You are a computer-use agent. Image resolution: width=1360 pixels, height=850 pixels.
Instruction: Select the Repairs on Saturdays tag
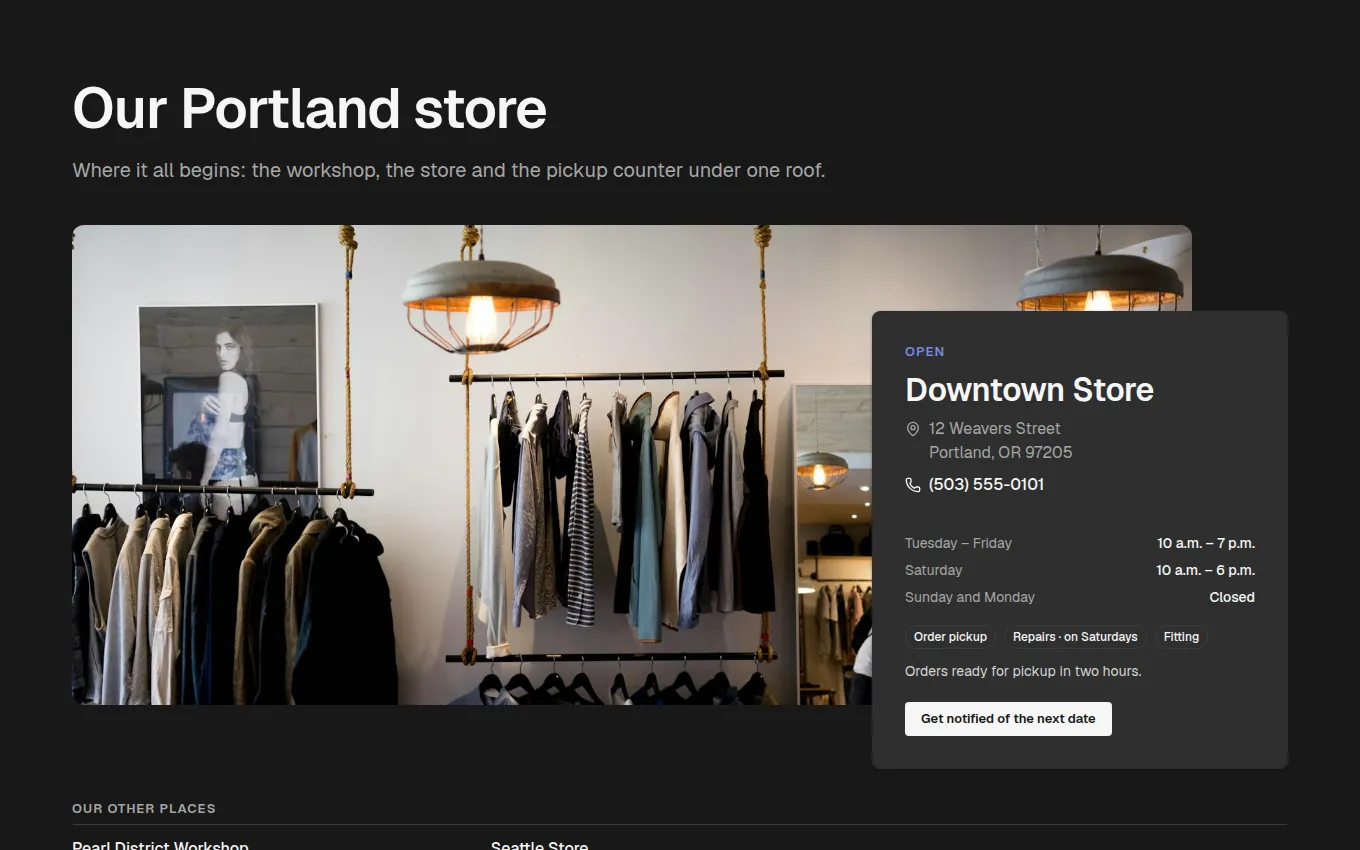click(1075, 637)
